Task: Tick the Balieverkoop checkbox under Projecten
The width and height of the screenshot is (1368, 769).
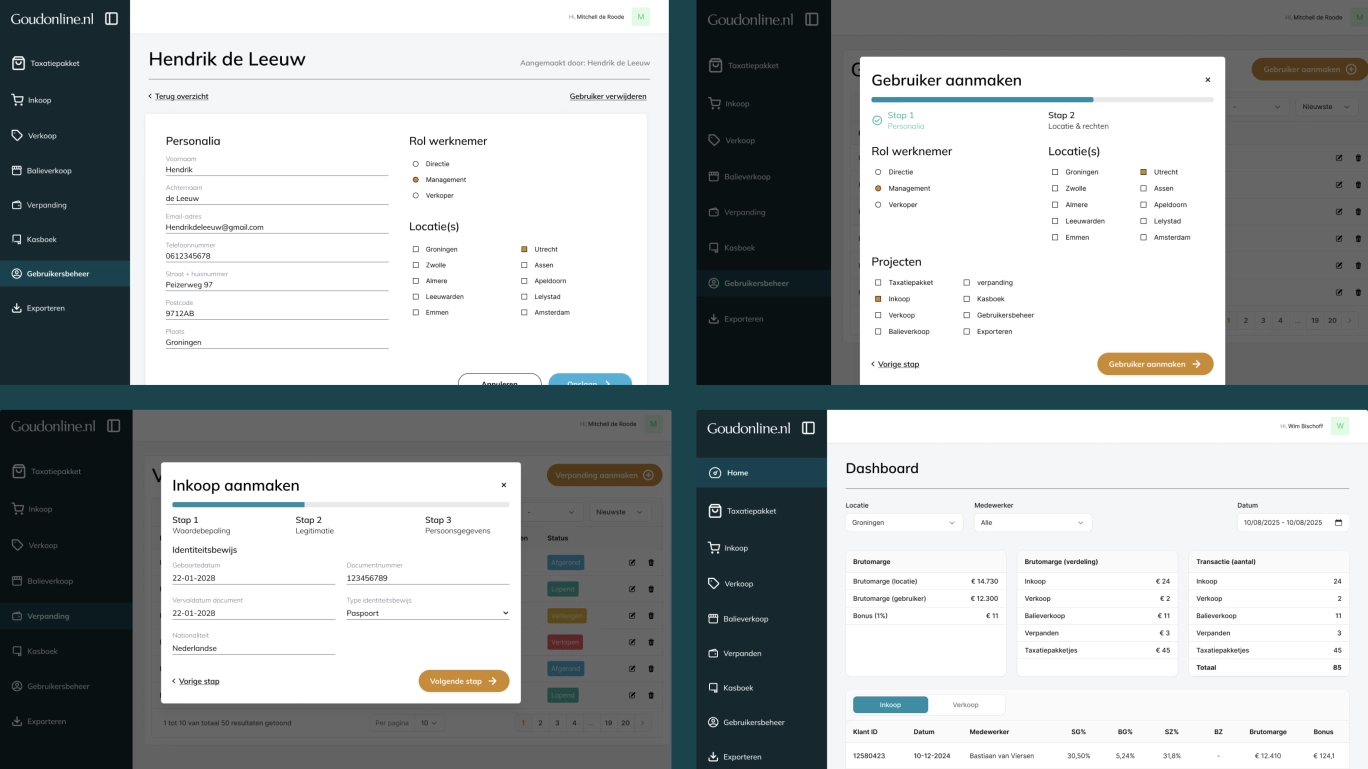Action: (x=878, y=331)
